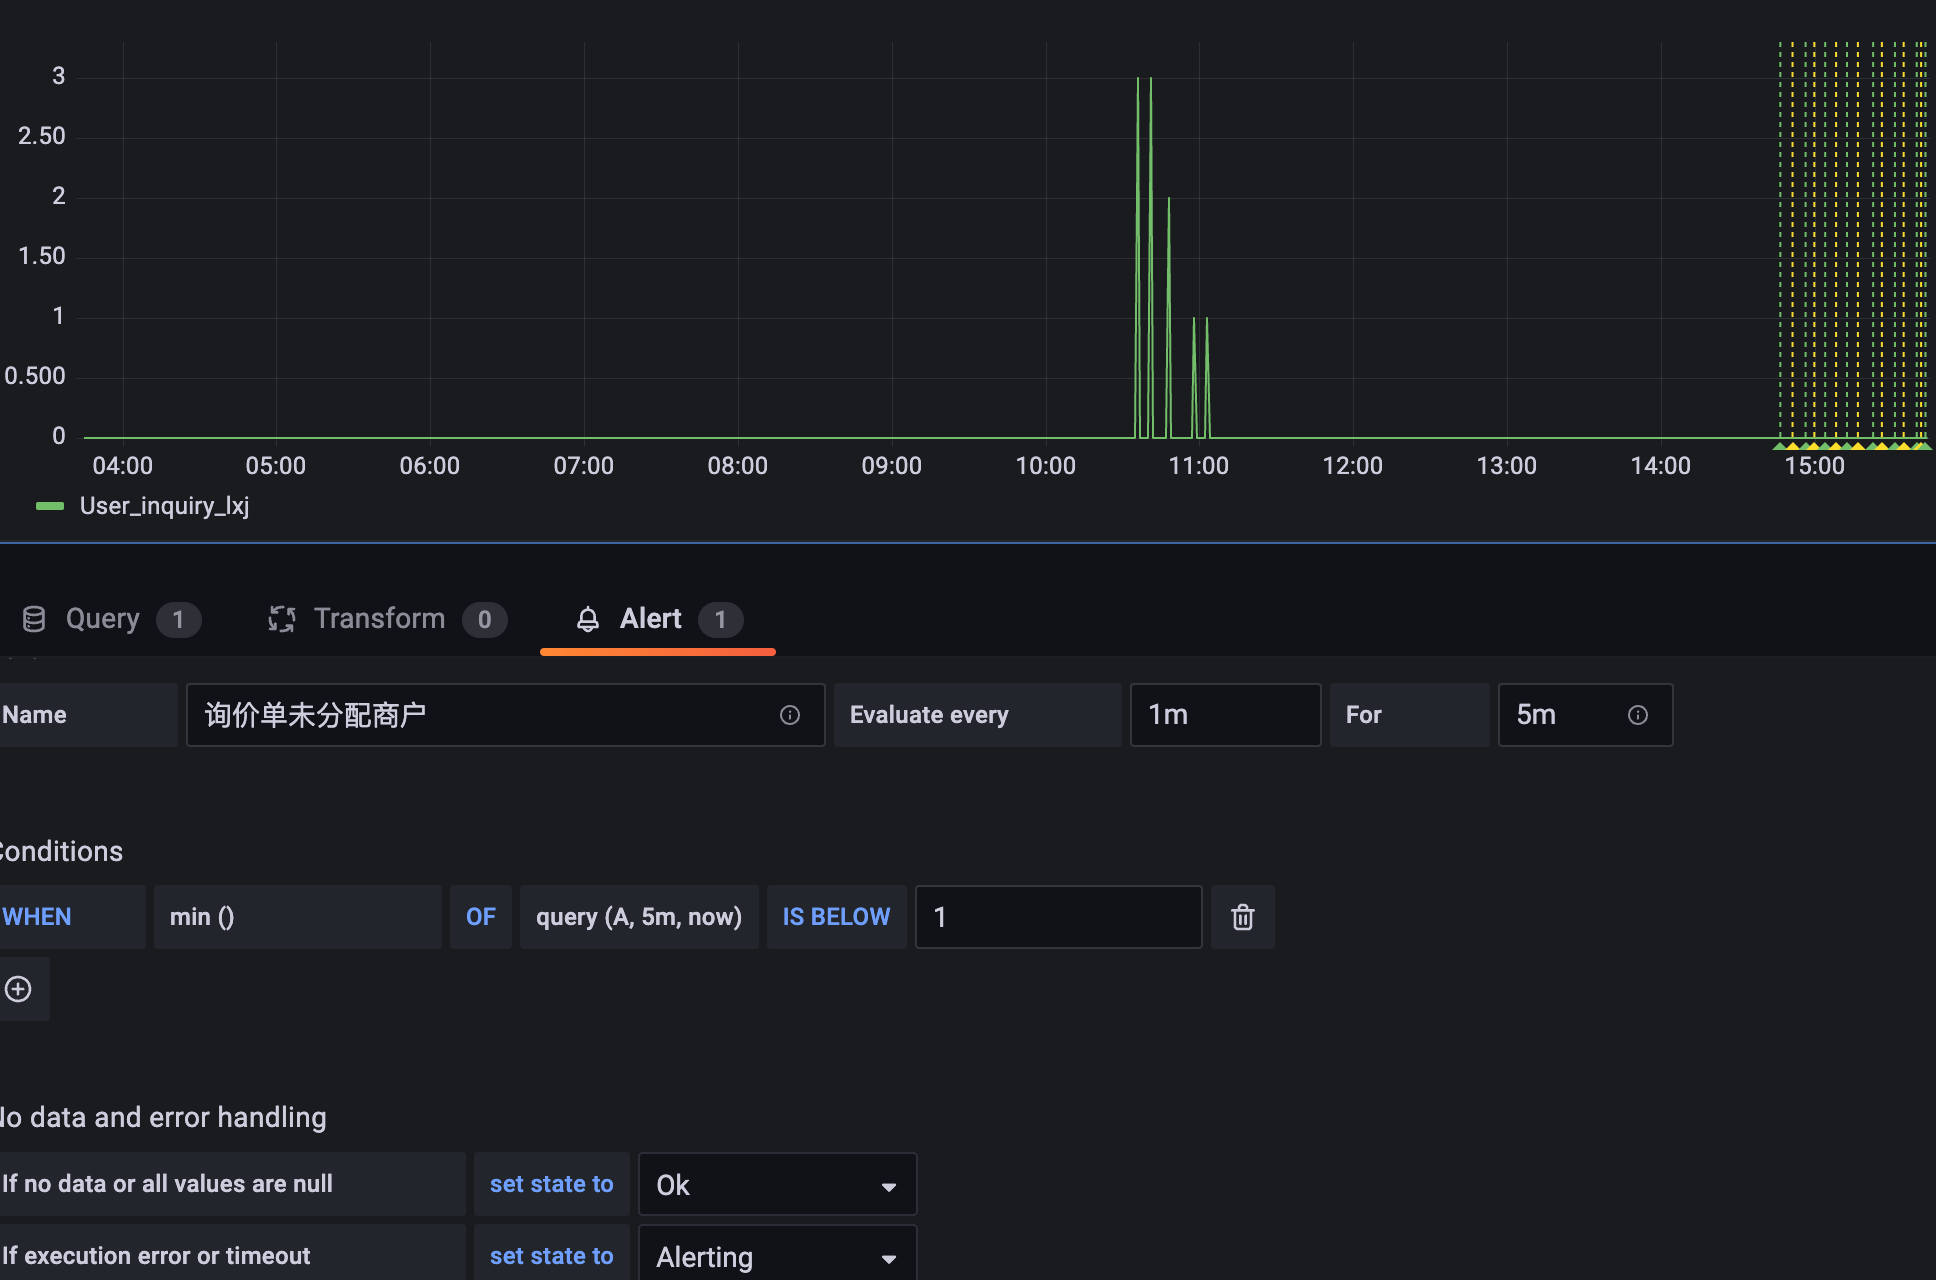Open the Transform tab
The width and height of the screenshot is (1936, 1280).
[x=387, y=619]
